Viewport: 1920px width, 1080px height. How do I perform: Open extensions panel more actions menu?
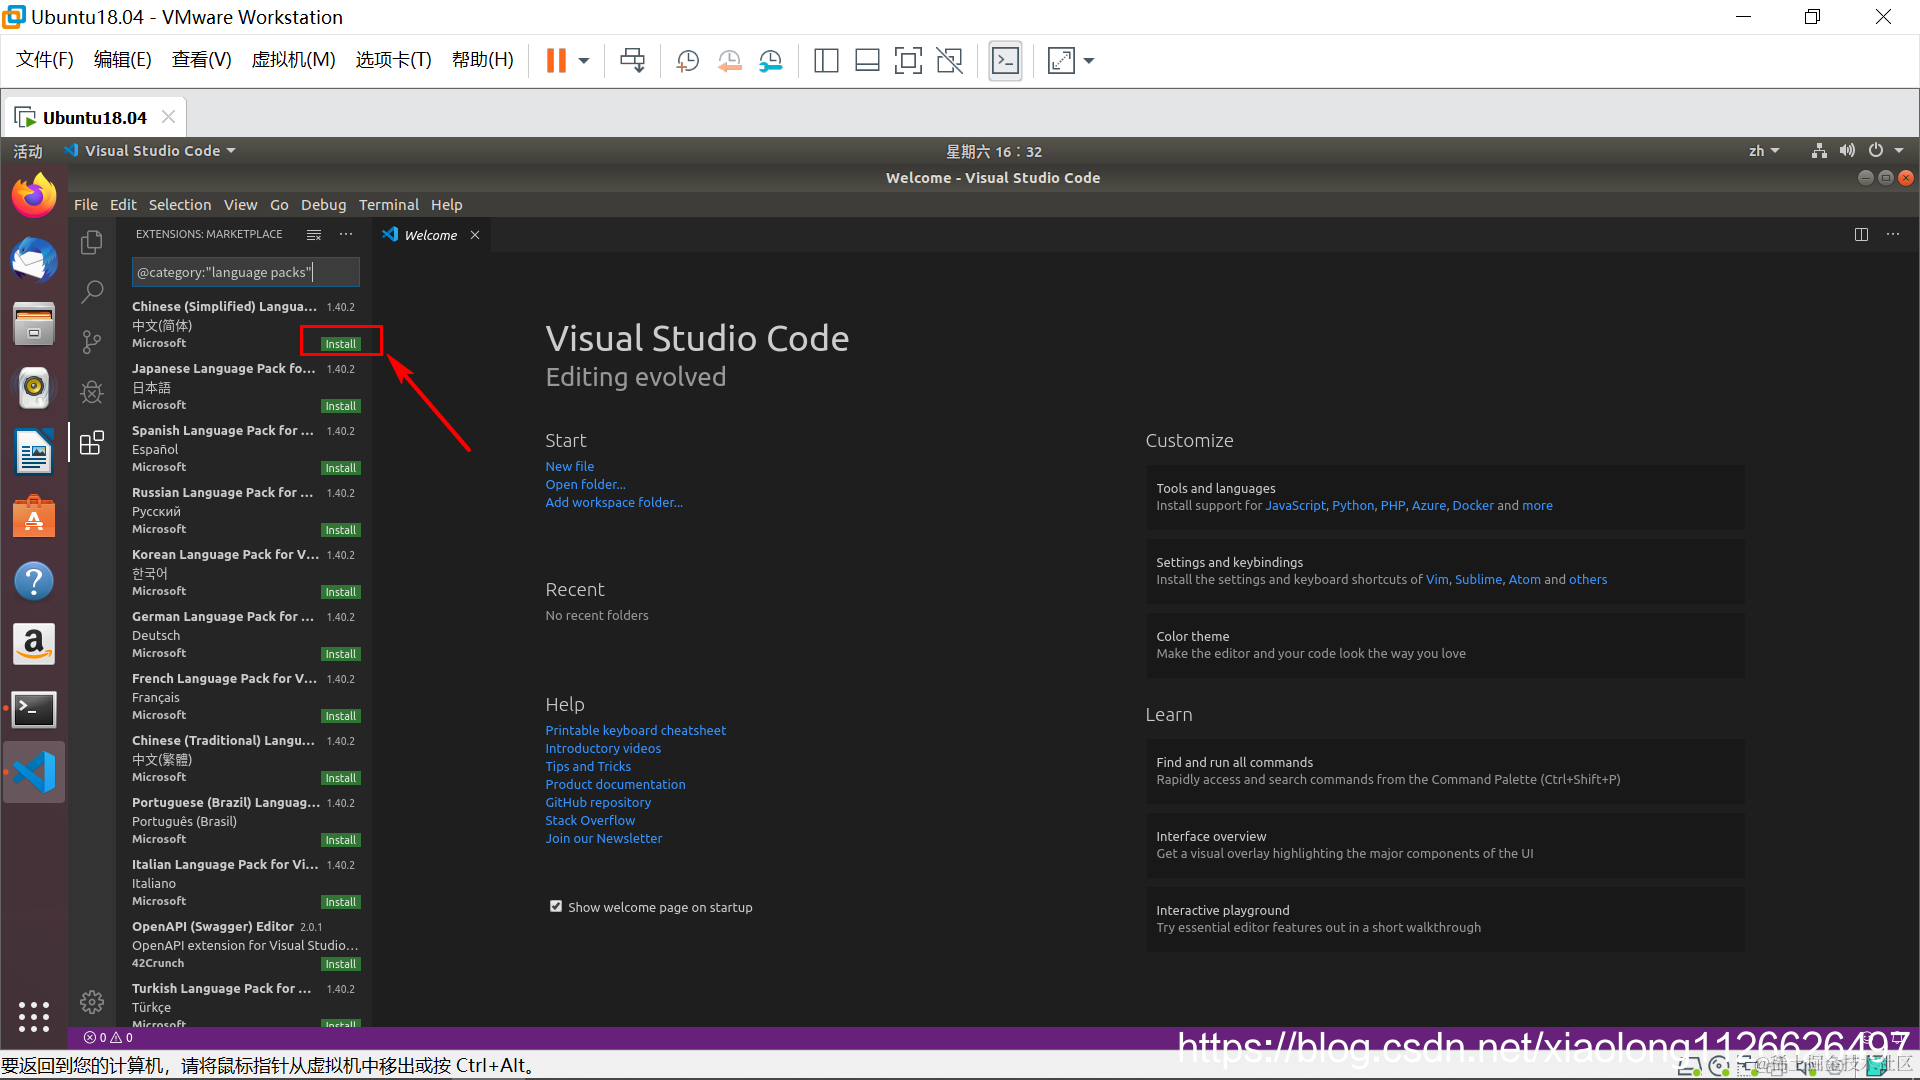tap(346, 234)
